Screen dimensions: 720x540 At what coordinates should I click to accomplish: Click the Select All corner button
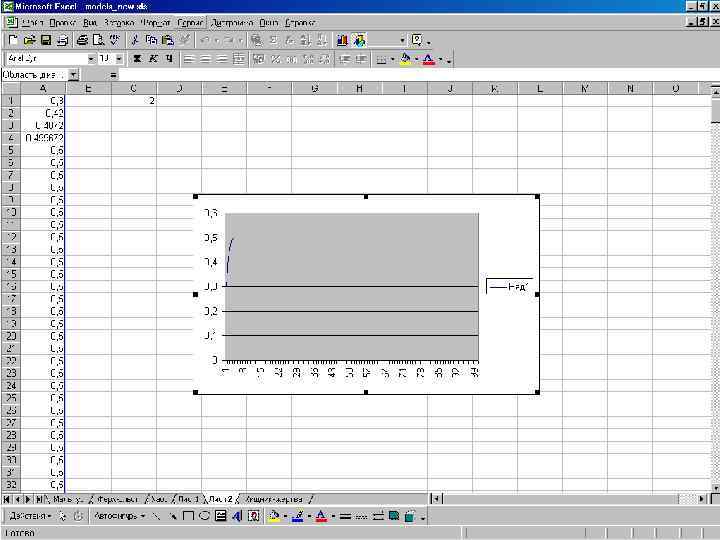pos(11,88)
